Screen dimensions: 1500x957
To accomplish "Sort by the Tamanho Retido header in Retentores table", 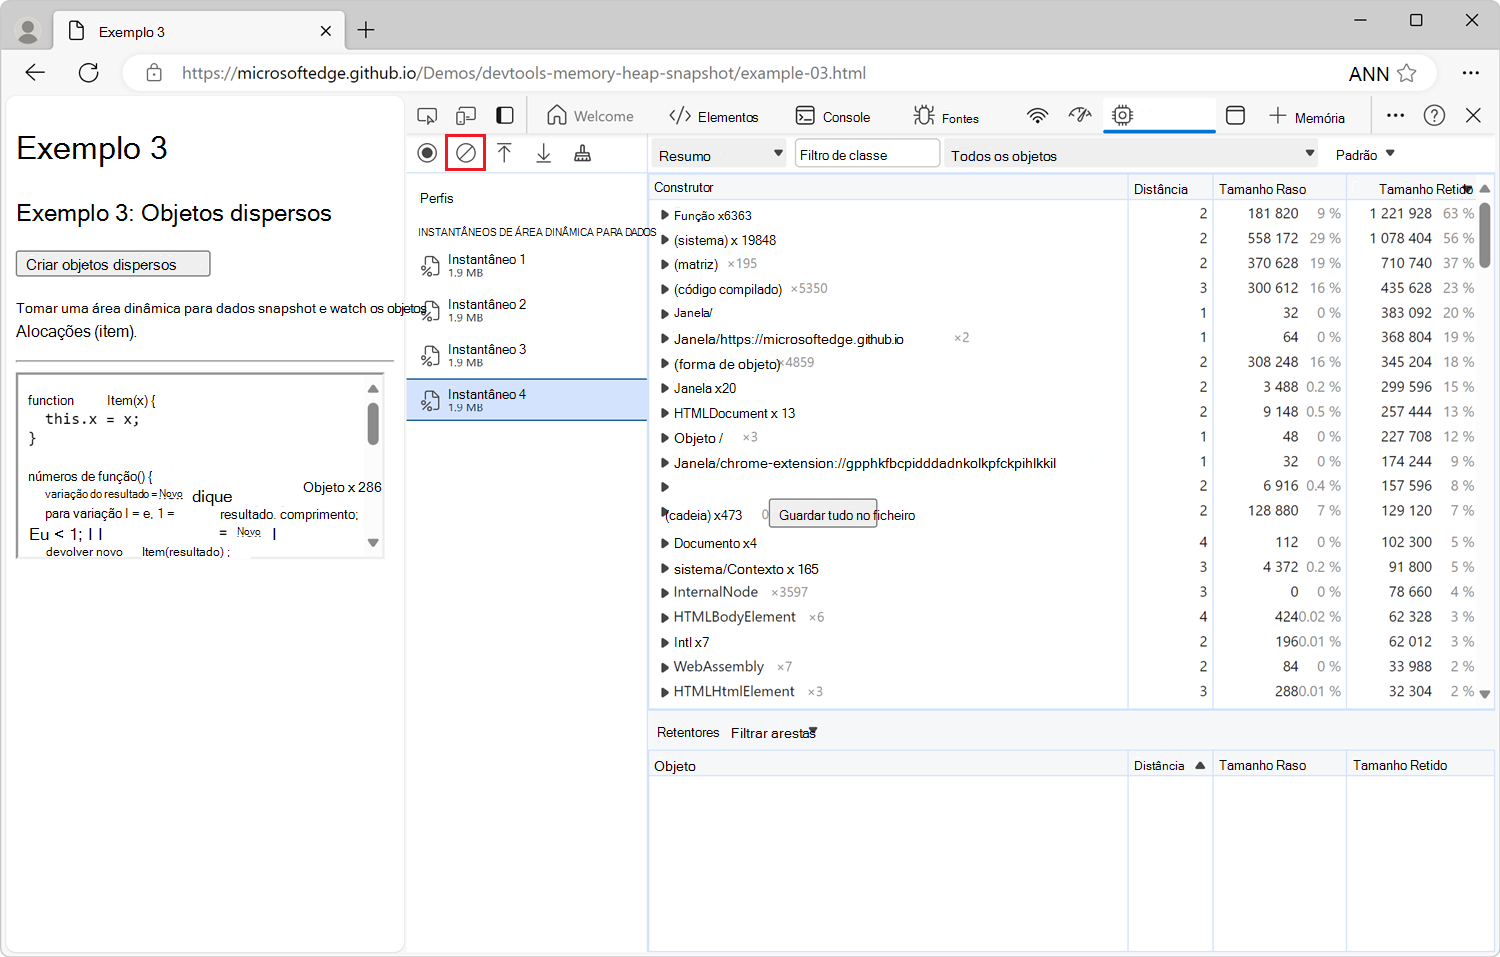I will 1420,765.
